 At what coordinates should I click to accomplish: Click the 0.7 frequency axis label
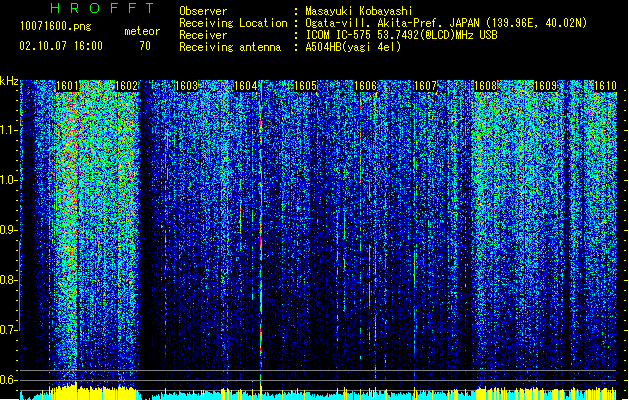point(8,330)
